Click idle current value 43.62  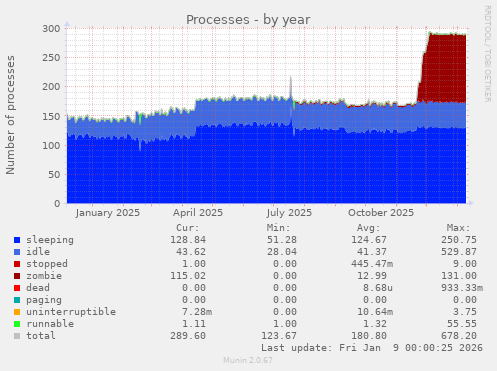point(191,252)
